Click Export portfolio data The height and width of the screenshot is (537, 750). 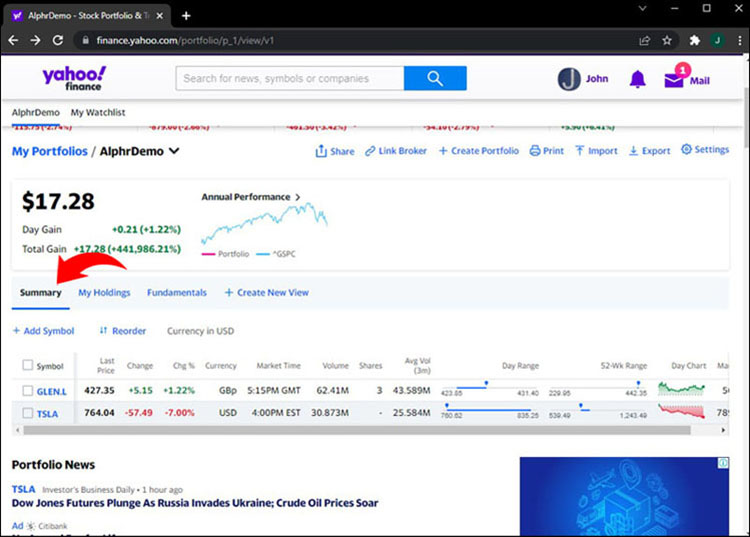pyautogui.click(x=650, y=151)
